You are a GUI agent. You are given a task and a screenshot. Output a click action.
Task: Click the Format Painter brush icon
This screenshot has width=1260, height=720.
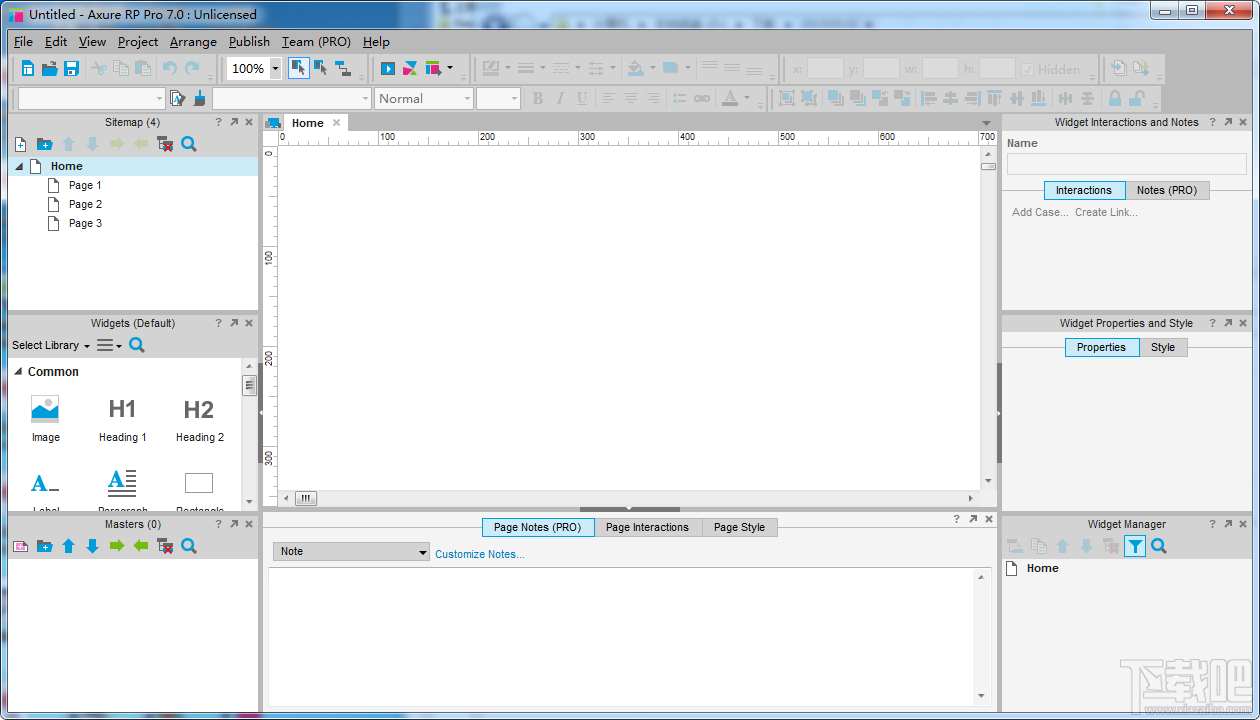tap(199, 98)
